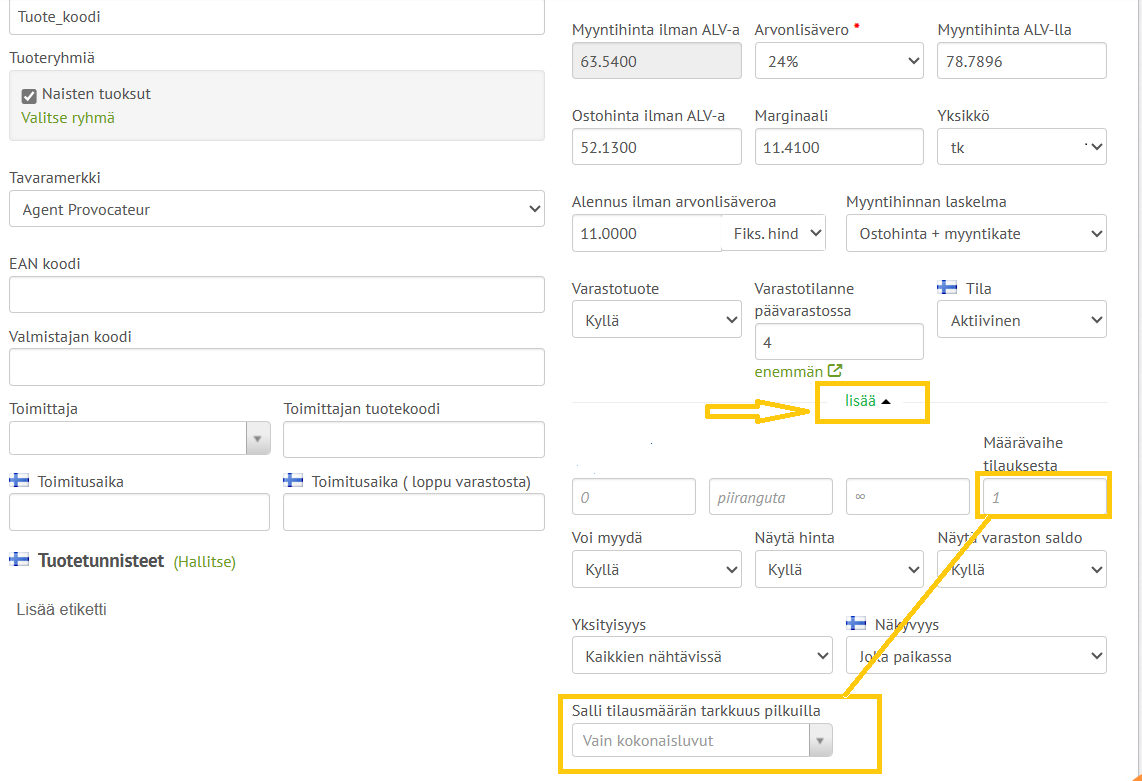The height and width of the screenshot is (781, 1142).
Task: Click the Tuotetunnisteet heading text
Action: 101,560
